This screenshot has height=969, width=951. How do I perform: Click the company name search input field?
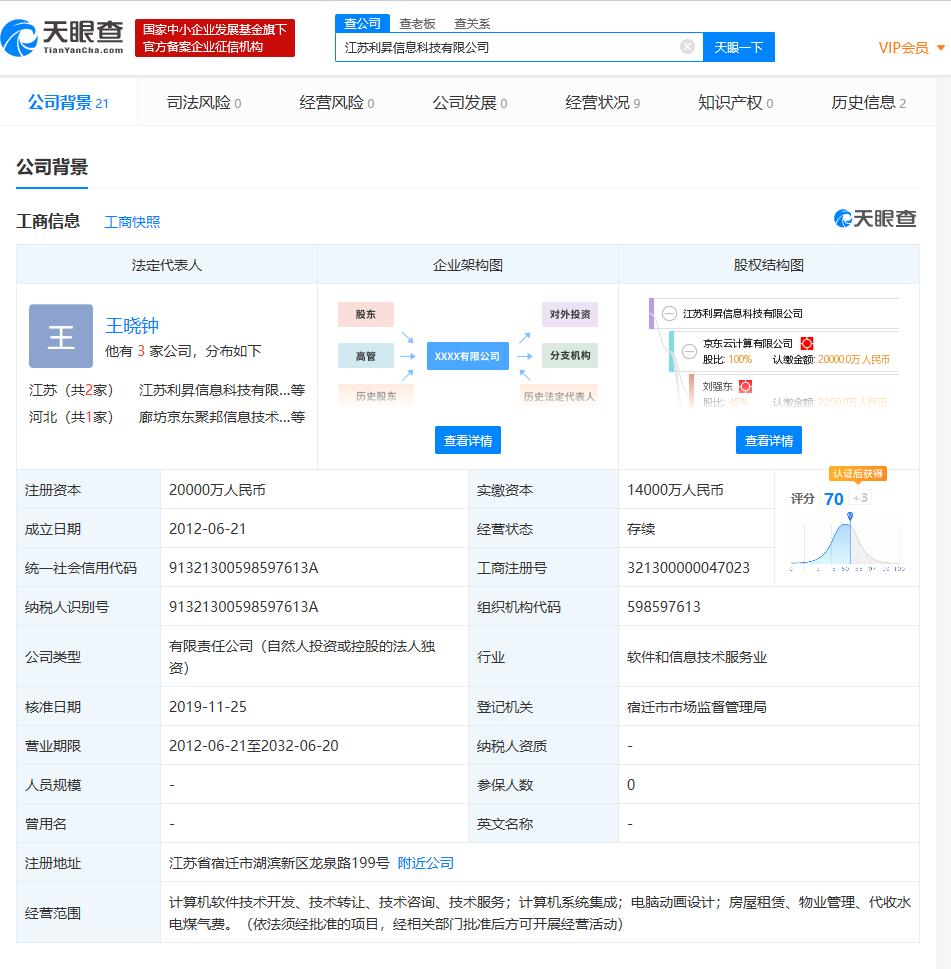click(x=509, y=48)
